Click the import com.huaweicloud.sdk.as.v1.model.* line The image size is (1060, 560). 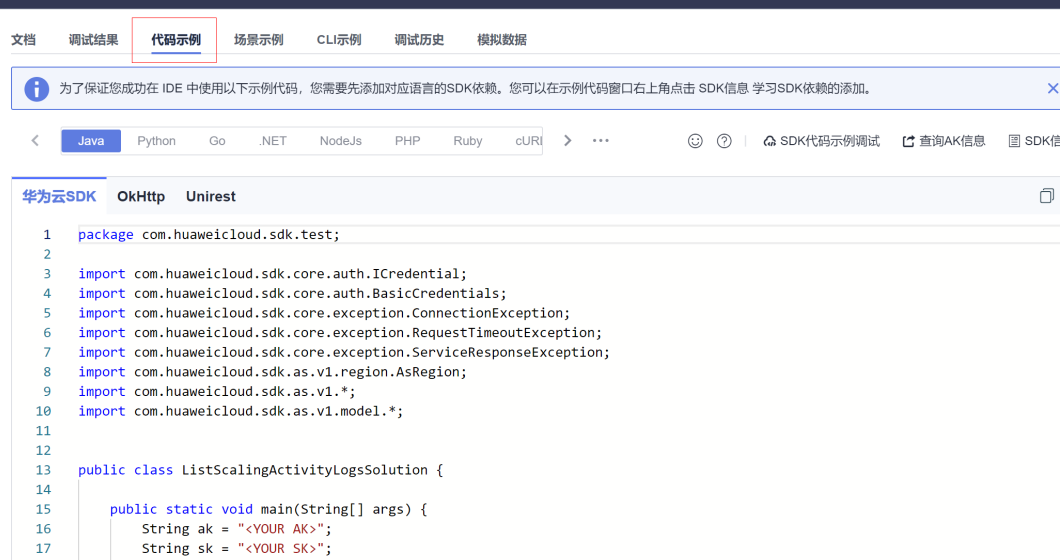[x=241, y=411]
